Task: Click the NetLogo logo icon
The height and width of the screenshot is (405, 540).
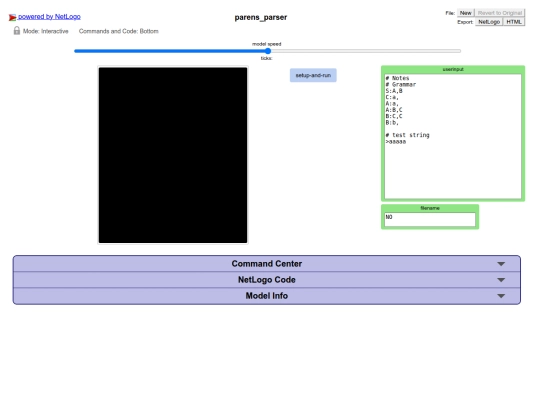Action: coord(12,17)
